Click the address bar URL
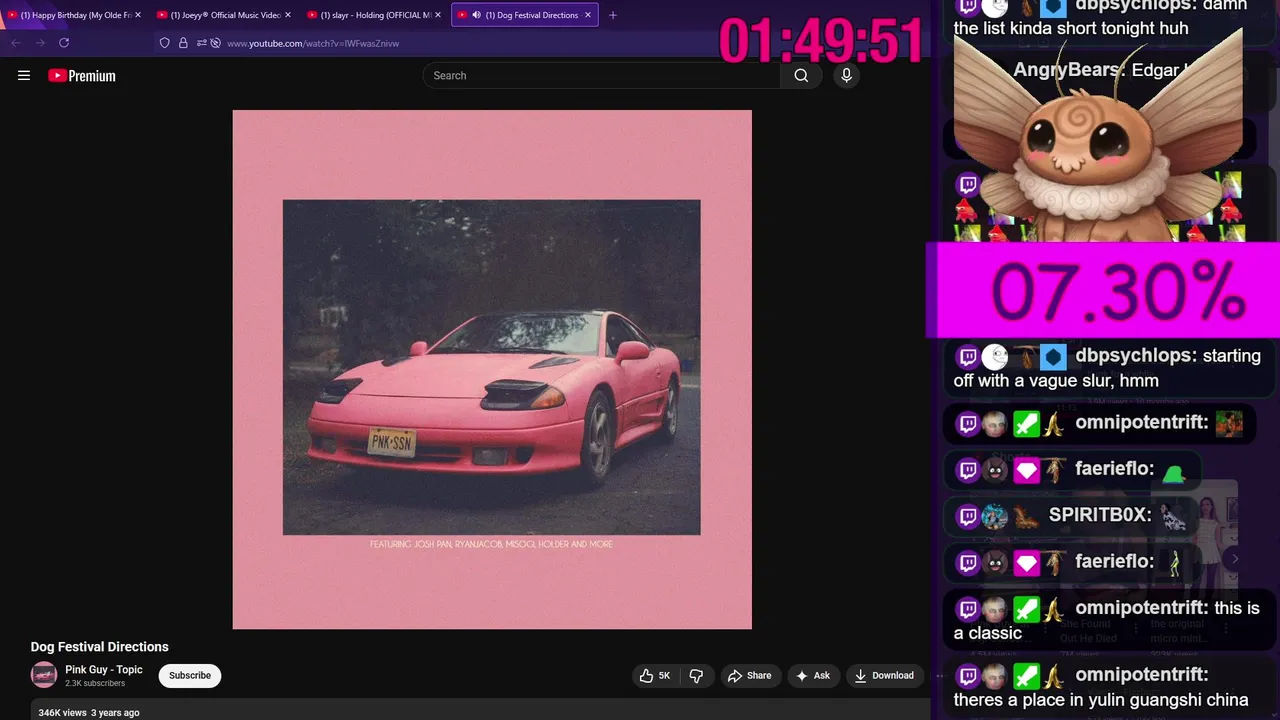 [313, 43]
